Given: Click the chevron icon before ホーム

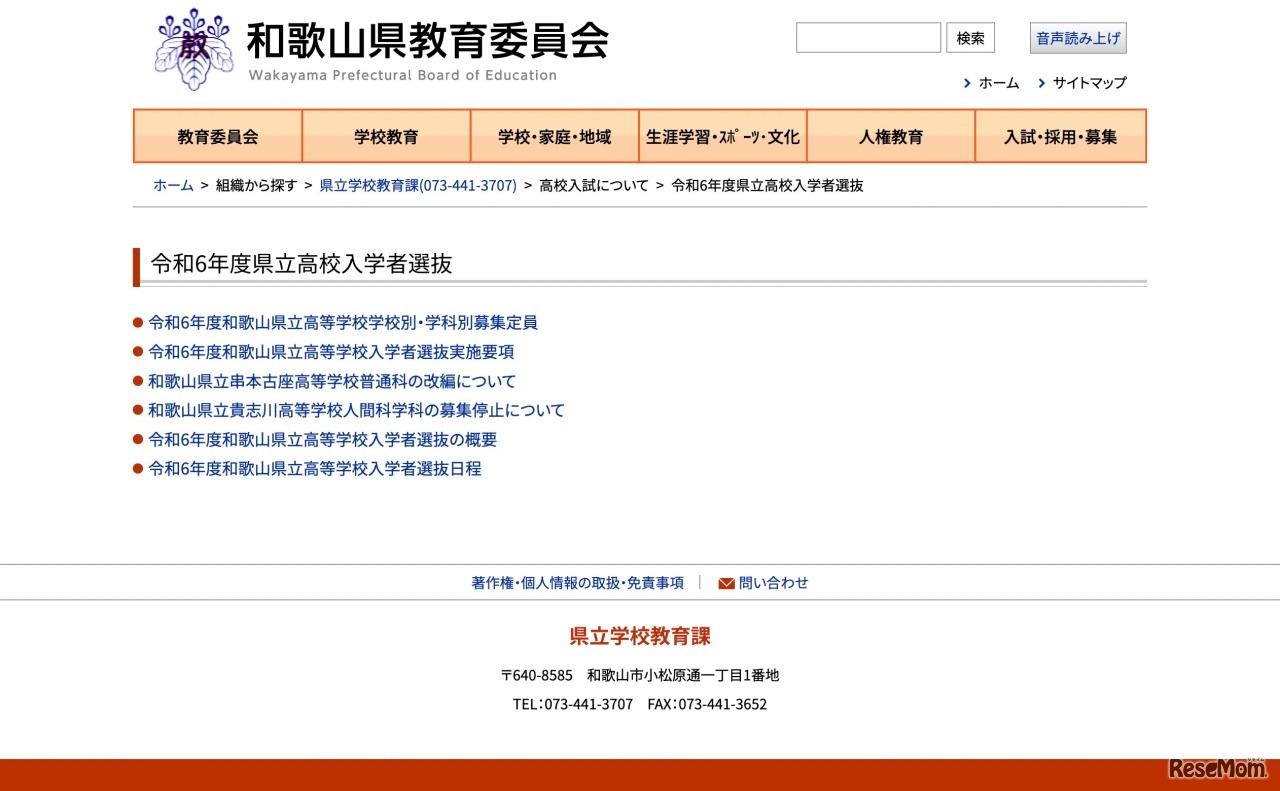Looking at the screenshot, I should tap(967, 83).
